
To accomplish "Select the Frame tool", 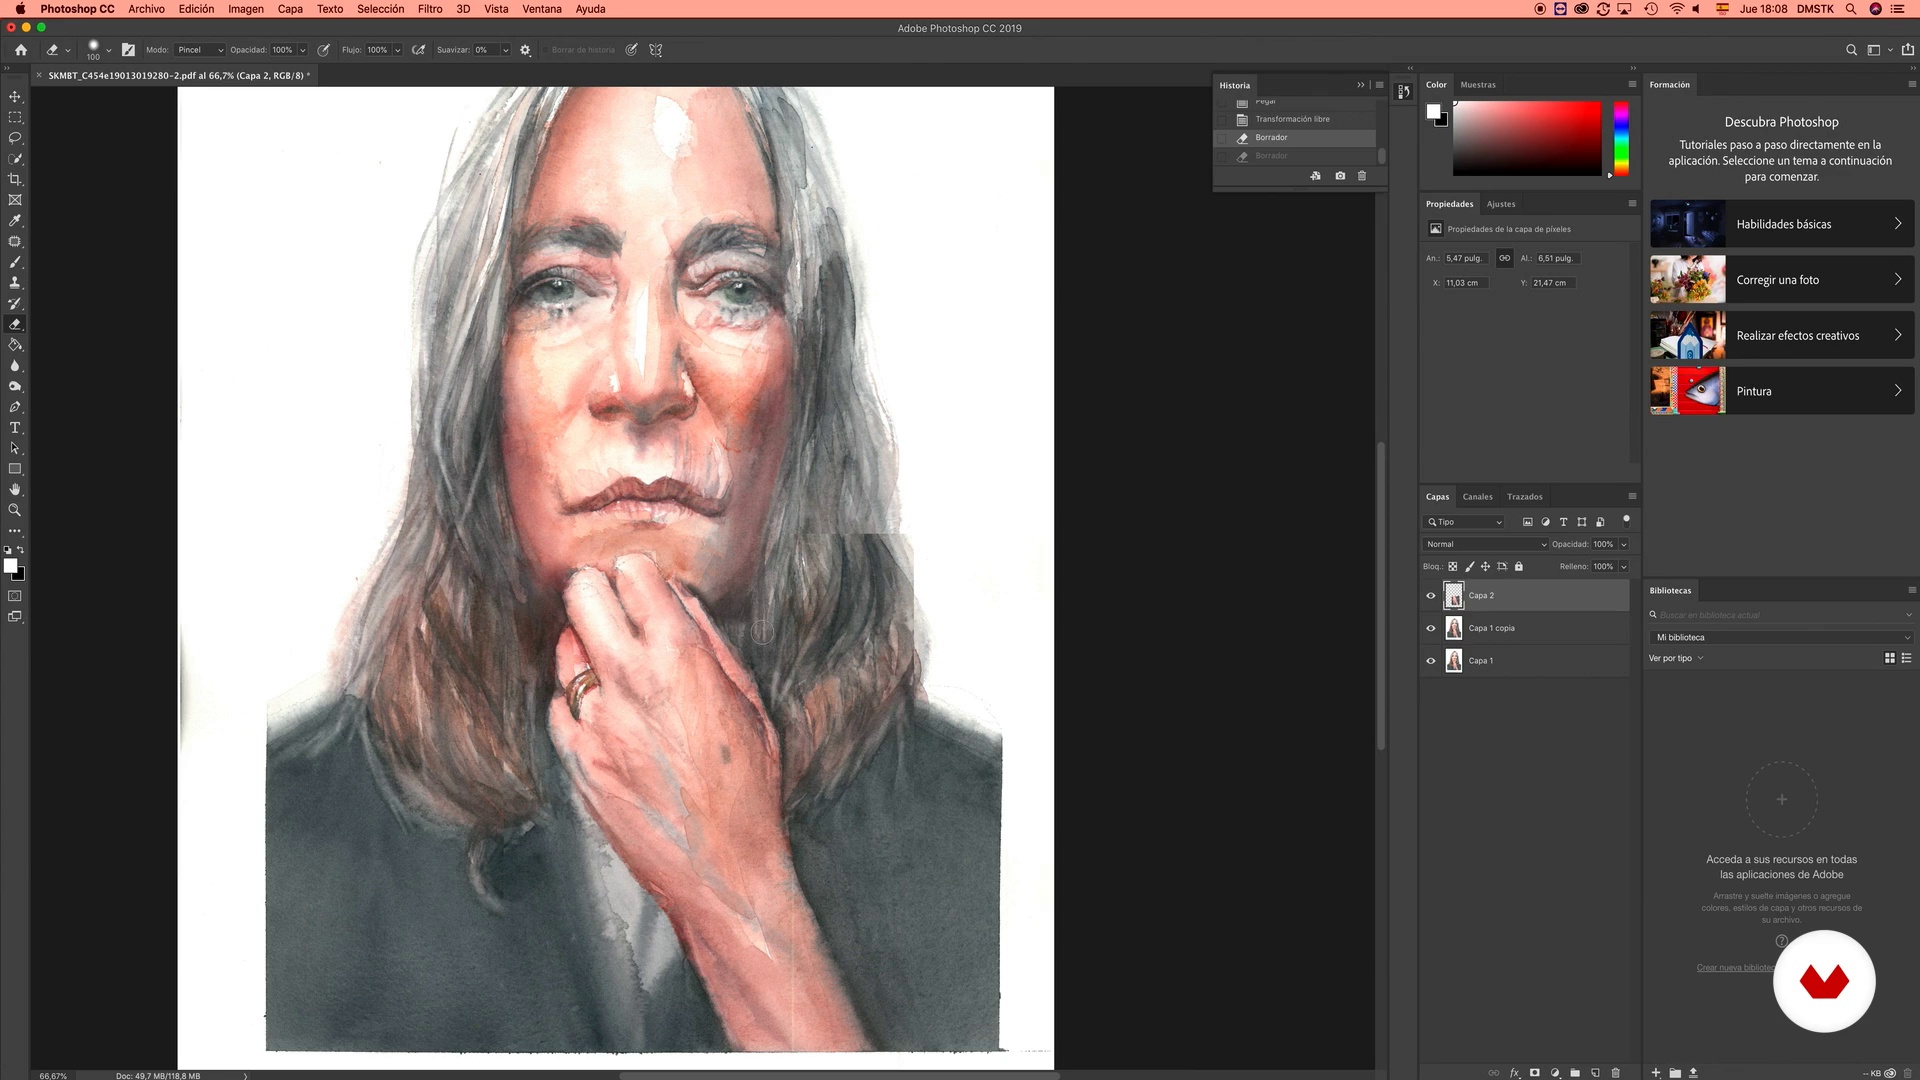I will (x=15, y=200).
